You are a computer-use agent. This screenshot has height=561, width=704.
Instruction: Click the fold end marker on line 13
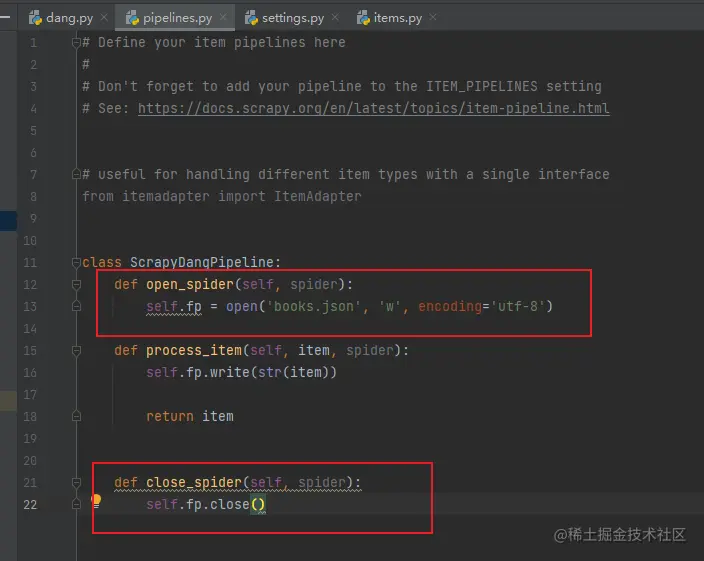click(x=76, y=306)
